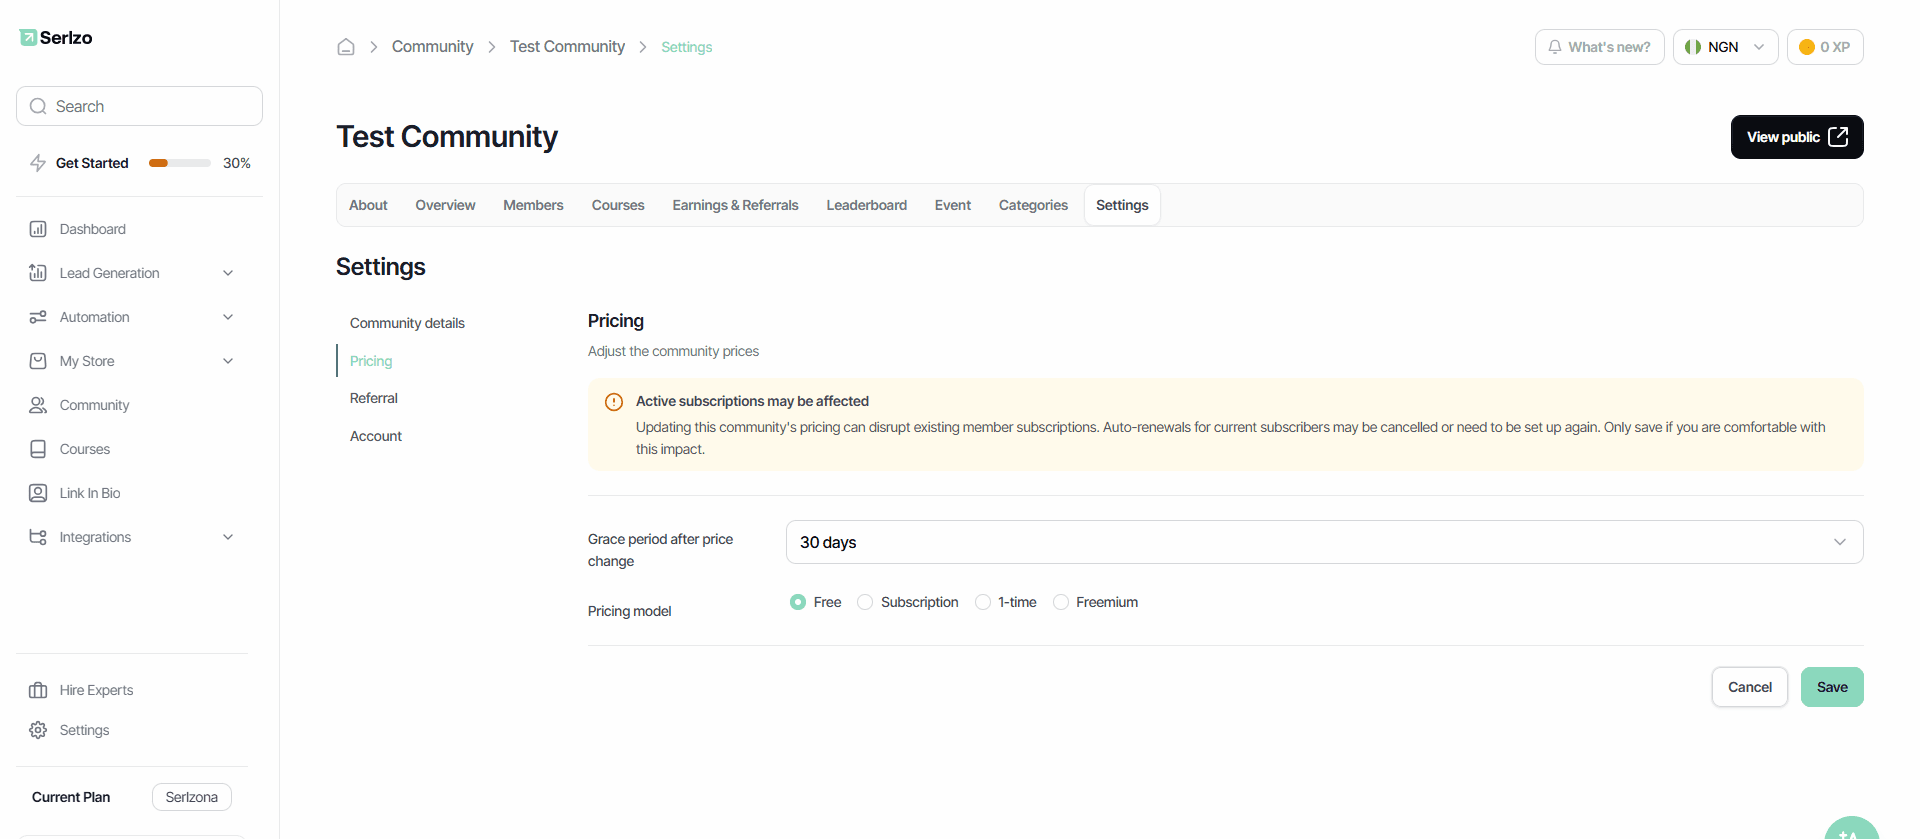
Task: Open the Account settings section
Action: click(x=376, y=436)
